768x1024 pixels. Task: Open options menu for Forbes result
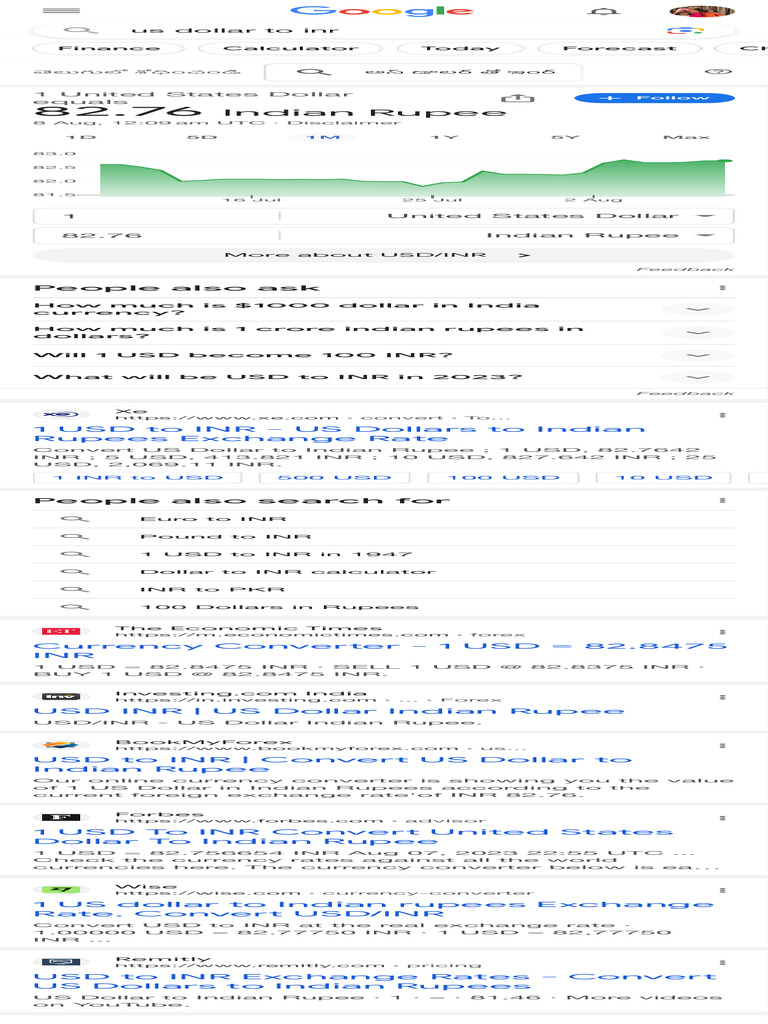click(722, 818)
